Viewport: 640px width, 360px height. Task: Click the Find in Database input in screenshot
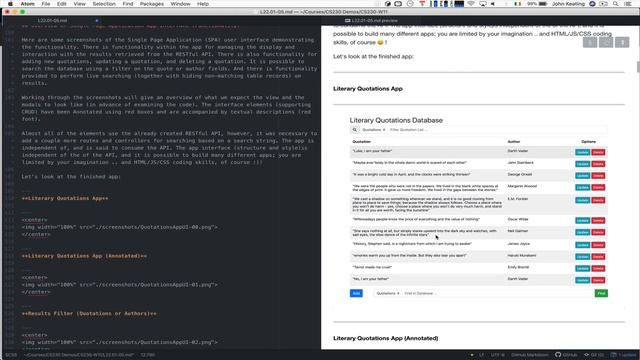pyautogui.click(x=497, y=293)
